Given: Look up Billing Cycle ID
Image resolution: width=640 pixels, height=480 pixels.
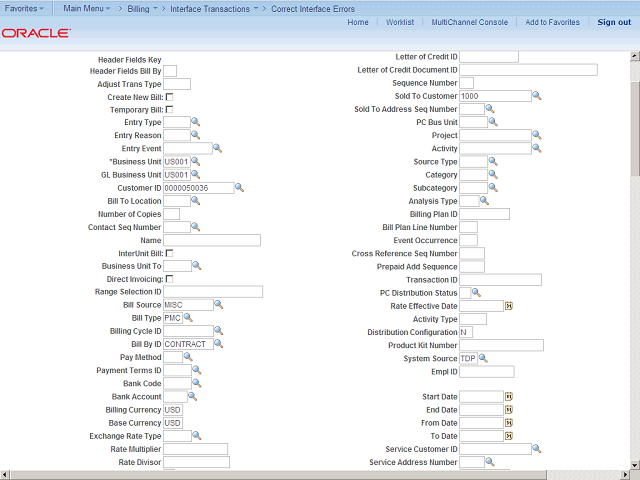Looking at the screenshot, I should click(218, 330).
